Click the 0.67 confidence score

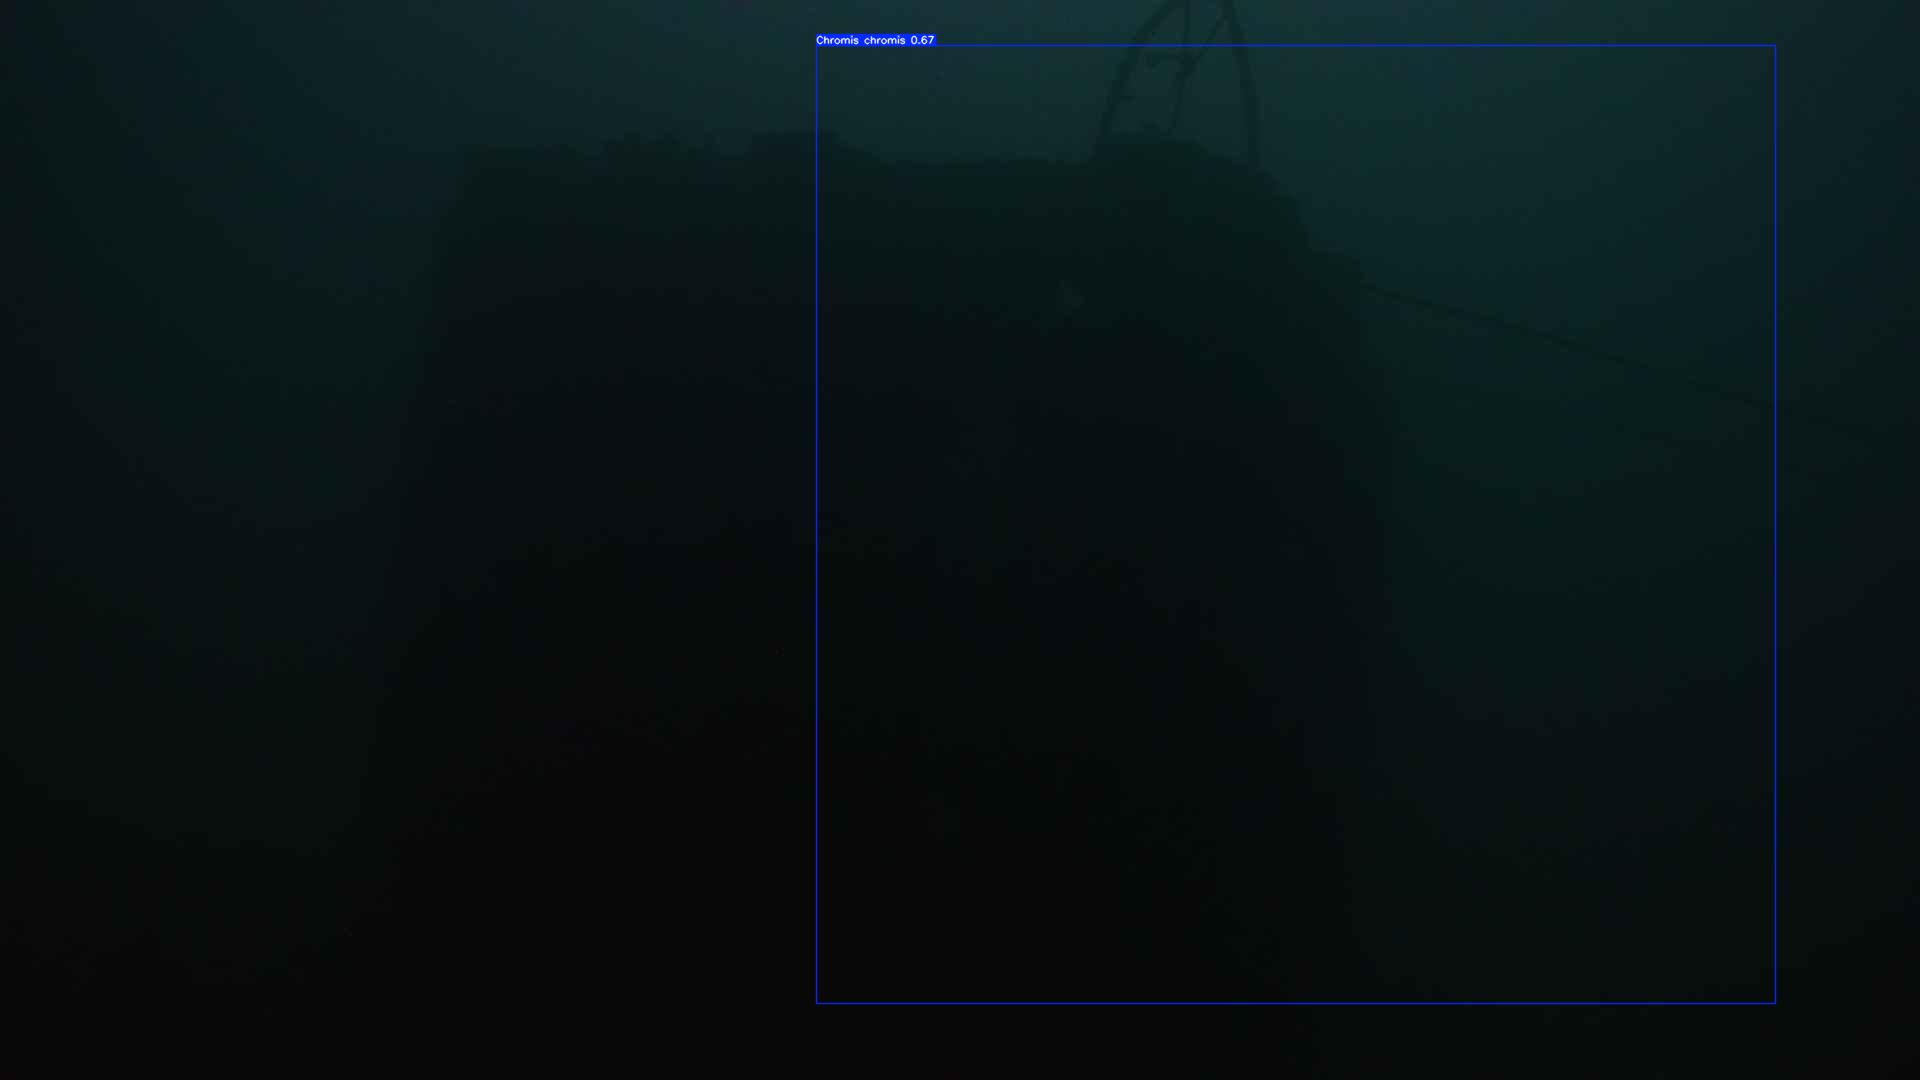pos(922,40)
